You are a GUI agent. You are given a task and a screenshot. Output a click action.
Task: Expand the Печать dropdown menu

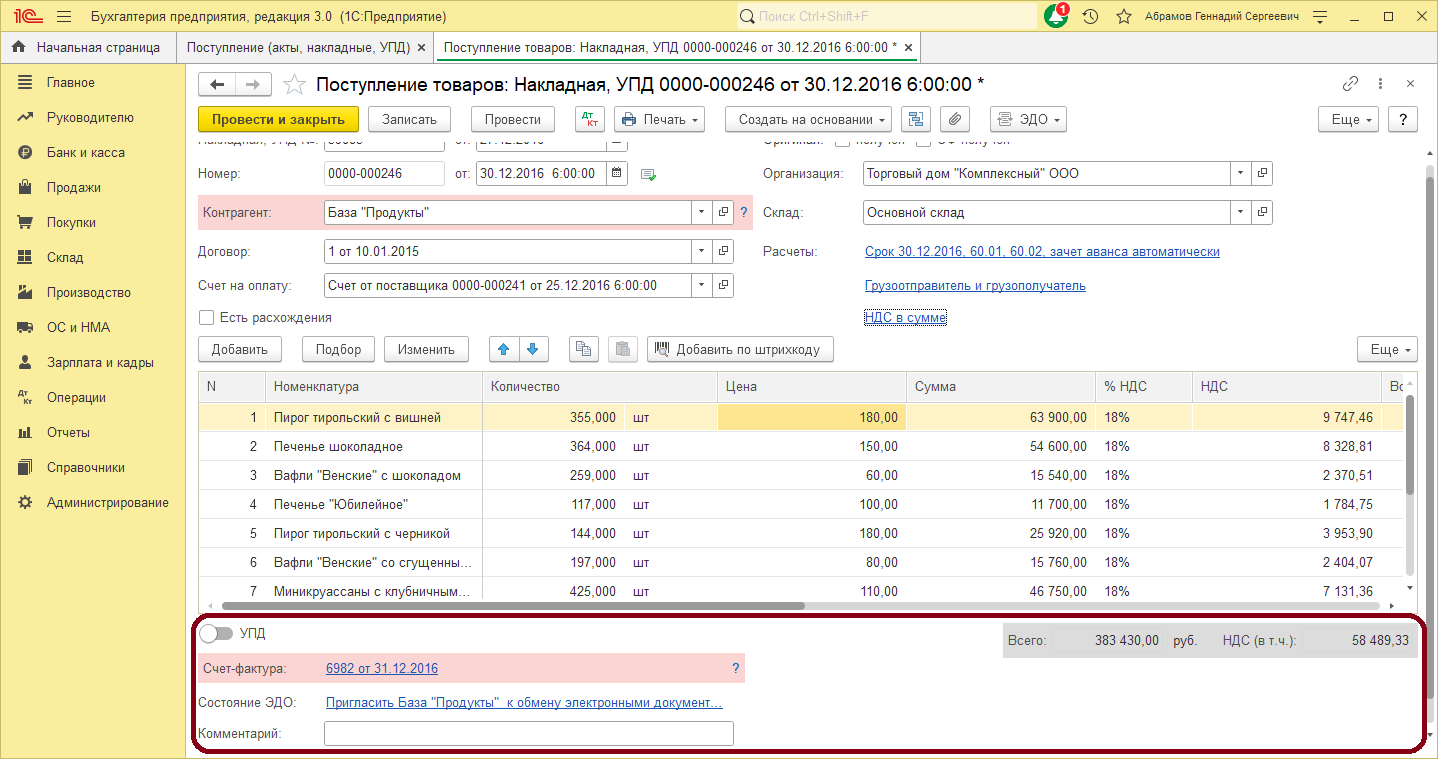click(x=659, y=119)
